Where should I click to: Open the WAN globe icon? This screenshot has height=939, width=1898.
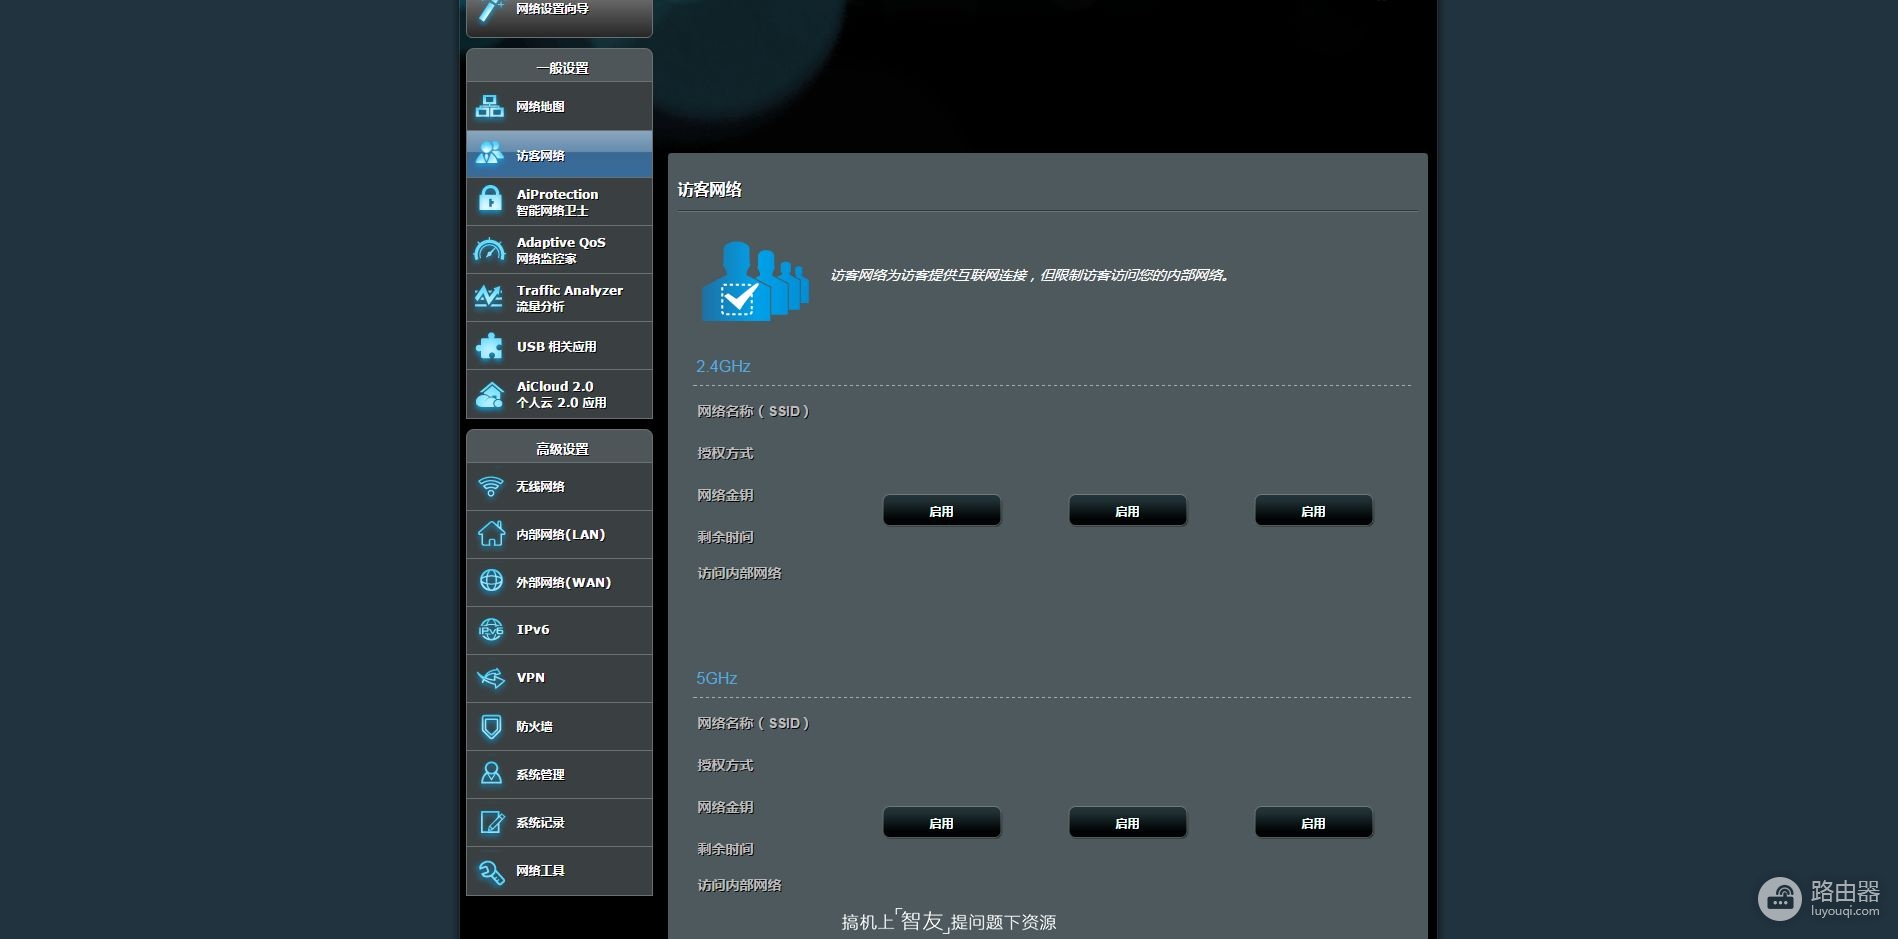pyautogui.click(x=490, y=582)
